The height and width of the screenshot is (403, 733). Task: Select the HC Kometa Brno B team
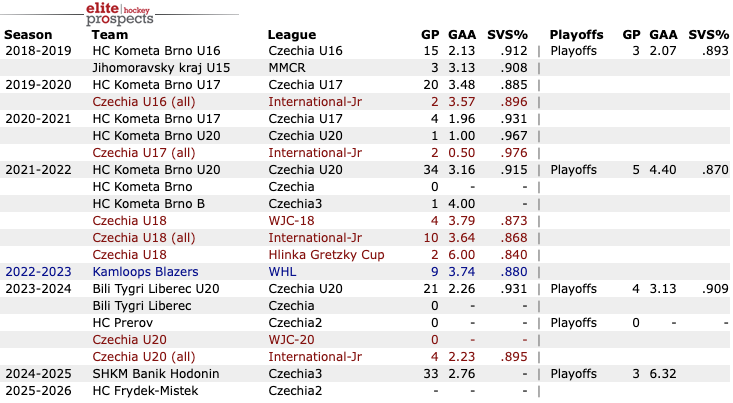[x=149, y=203]
